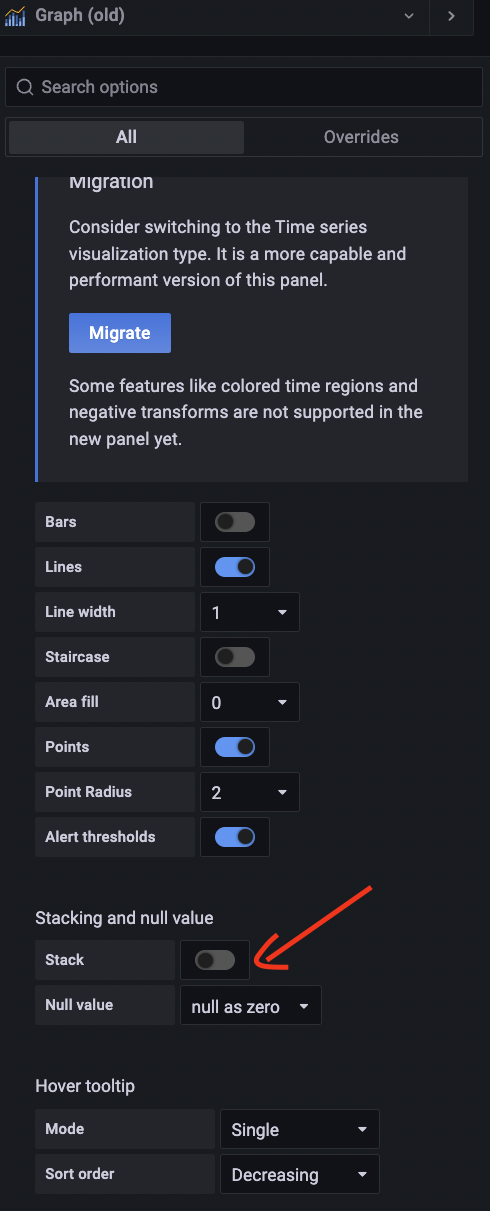Select the All tab
This screenshot has width=490, height=1211.
(126, 137)
